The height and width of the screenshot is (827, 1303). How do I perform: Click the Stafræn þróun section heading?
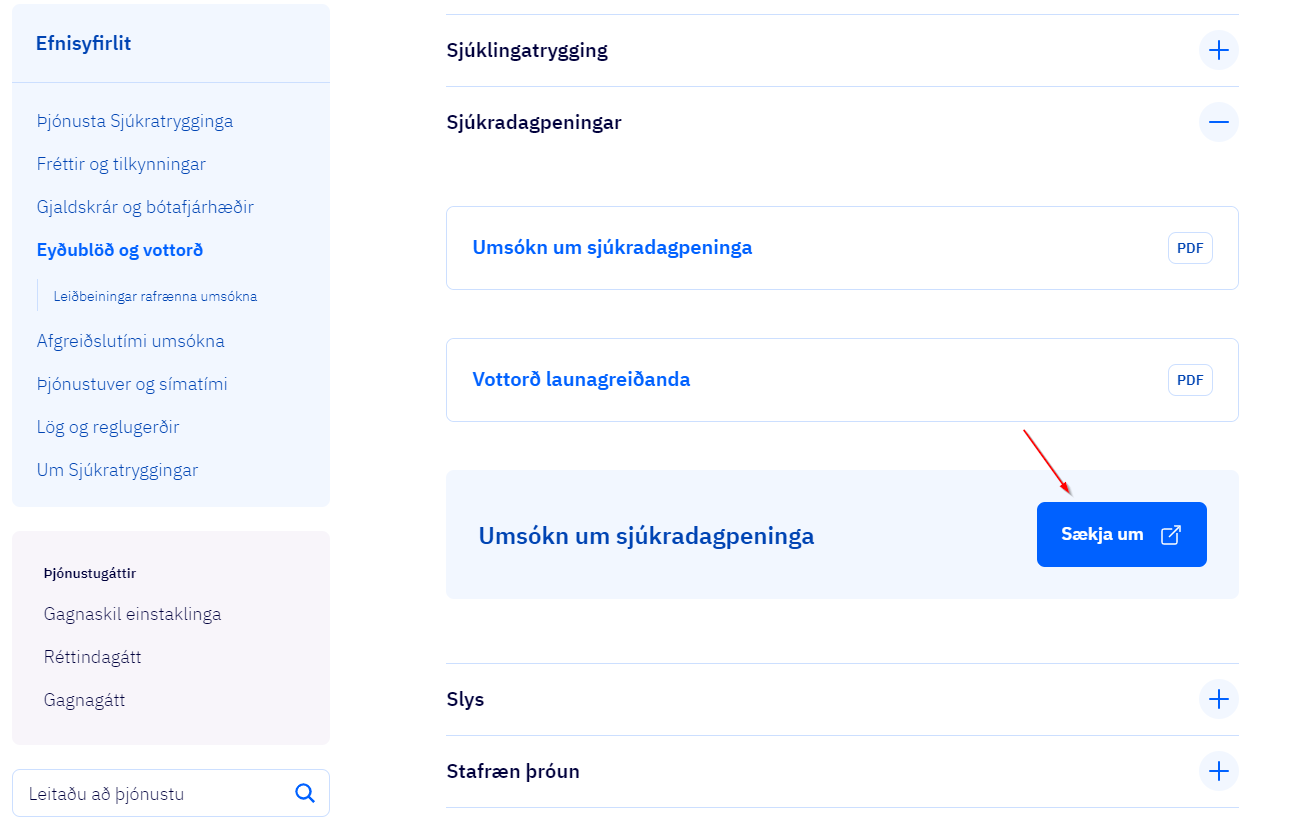click(513, 771)
